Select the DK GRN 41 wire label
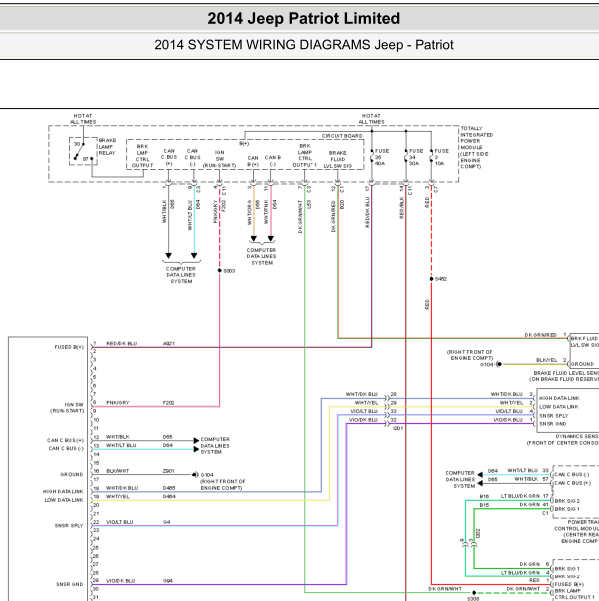Screen dimensions: 599x601 coord(534,505)
